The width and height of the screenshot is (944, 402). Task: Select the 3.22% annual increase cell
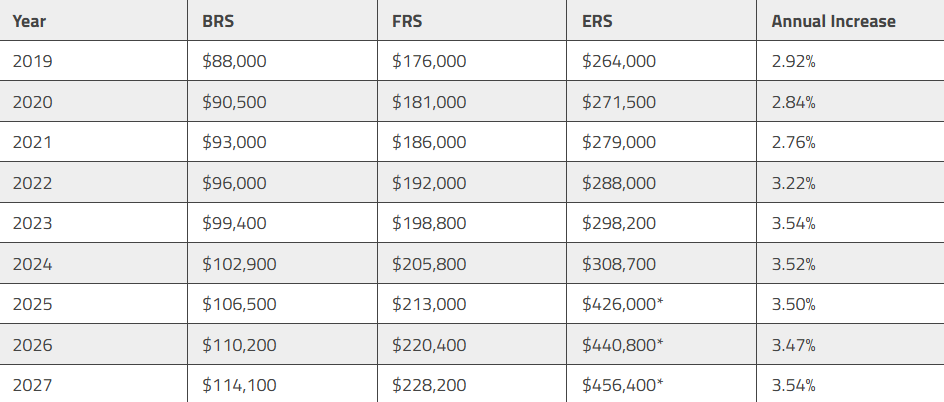pyautogui.click(x=850, y=182)
